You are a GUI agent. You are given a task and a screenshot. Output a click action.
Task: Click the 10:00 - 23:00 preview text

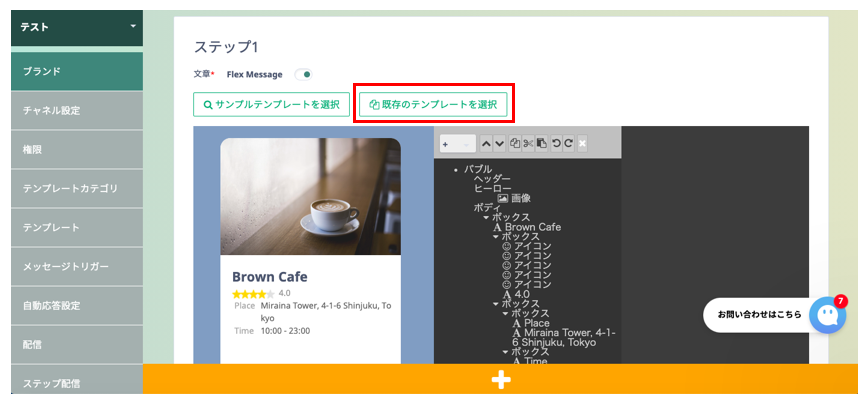tap(285, 331)
